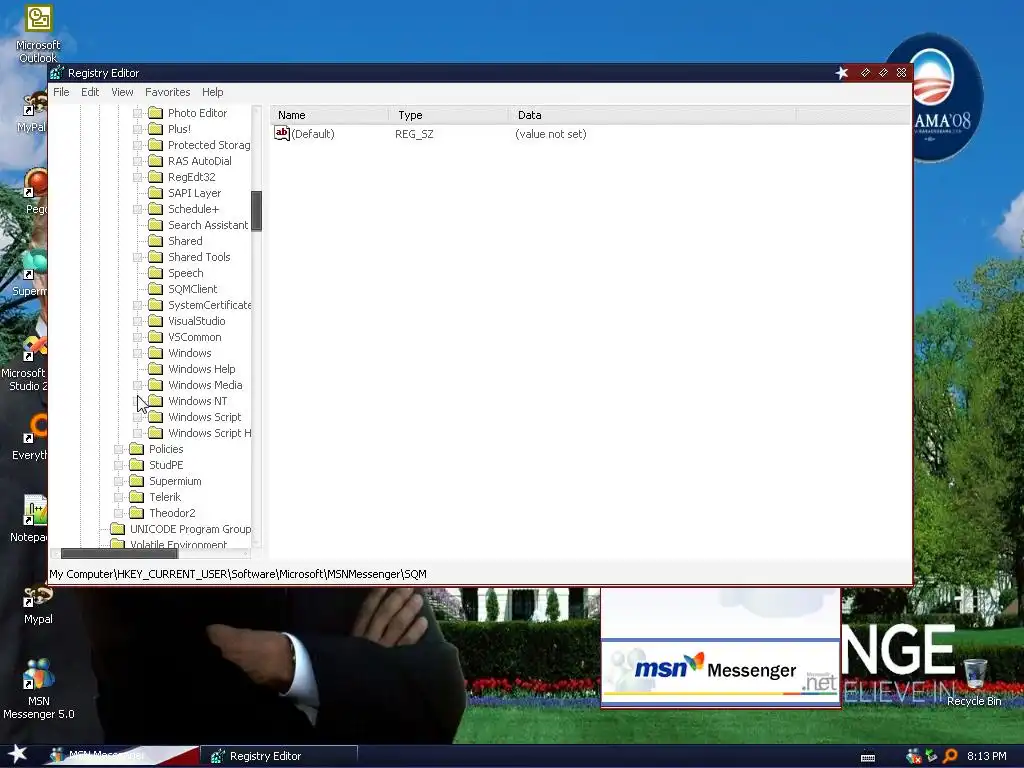Click the Supermium key folder icon
This screenshot has width=1024, height=768.
(136, 481)
